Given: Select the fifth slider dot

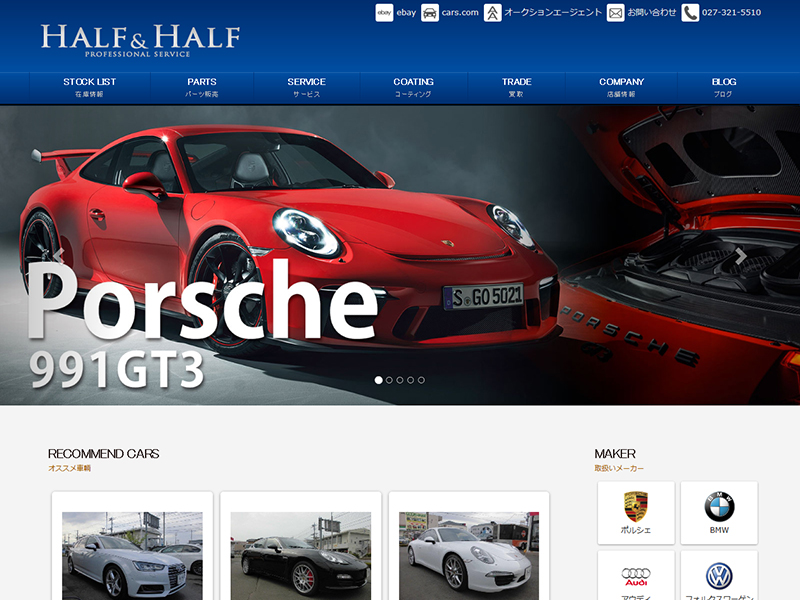Looking at the screenshot, I should click(421, 380).
